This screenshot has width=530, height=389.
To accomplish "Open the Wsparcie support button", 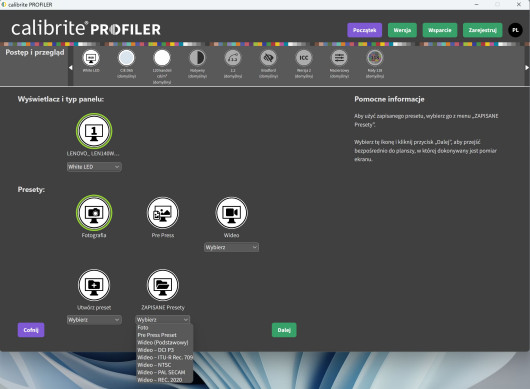I will point(440,30).
